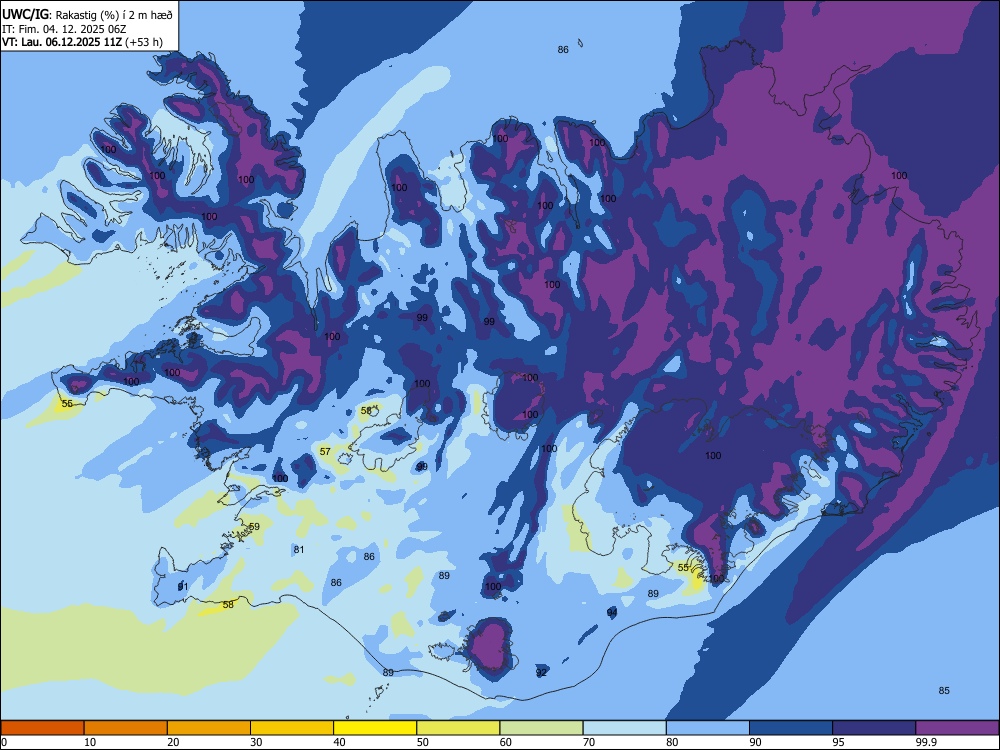The width and height of the screenshot is (1000, 750).
Task: Click the humidity value '81' on the map
Action: [x=298, y=550]
